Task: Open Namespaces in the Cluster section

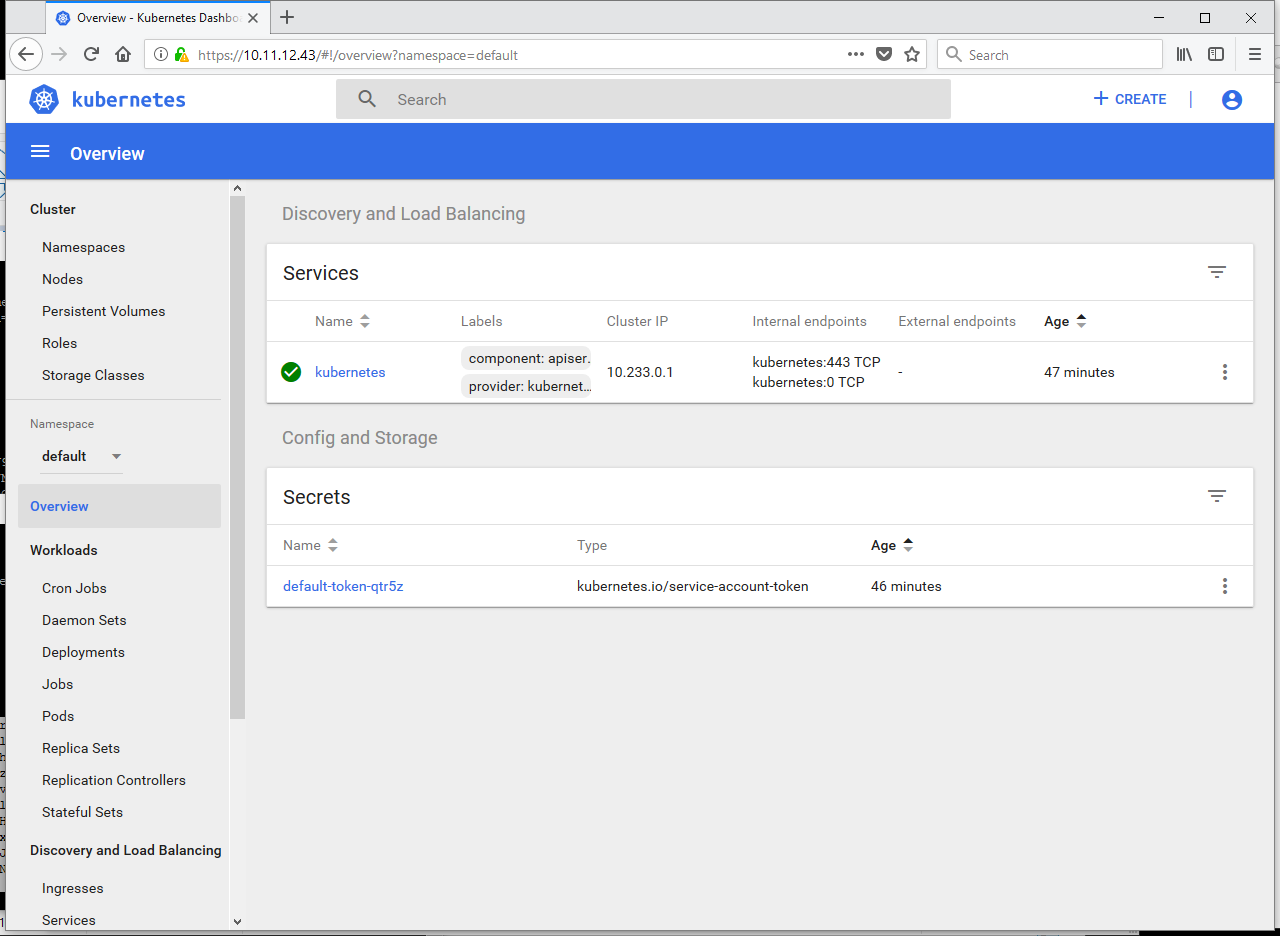Action: tap(83, 247)
